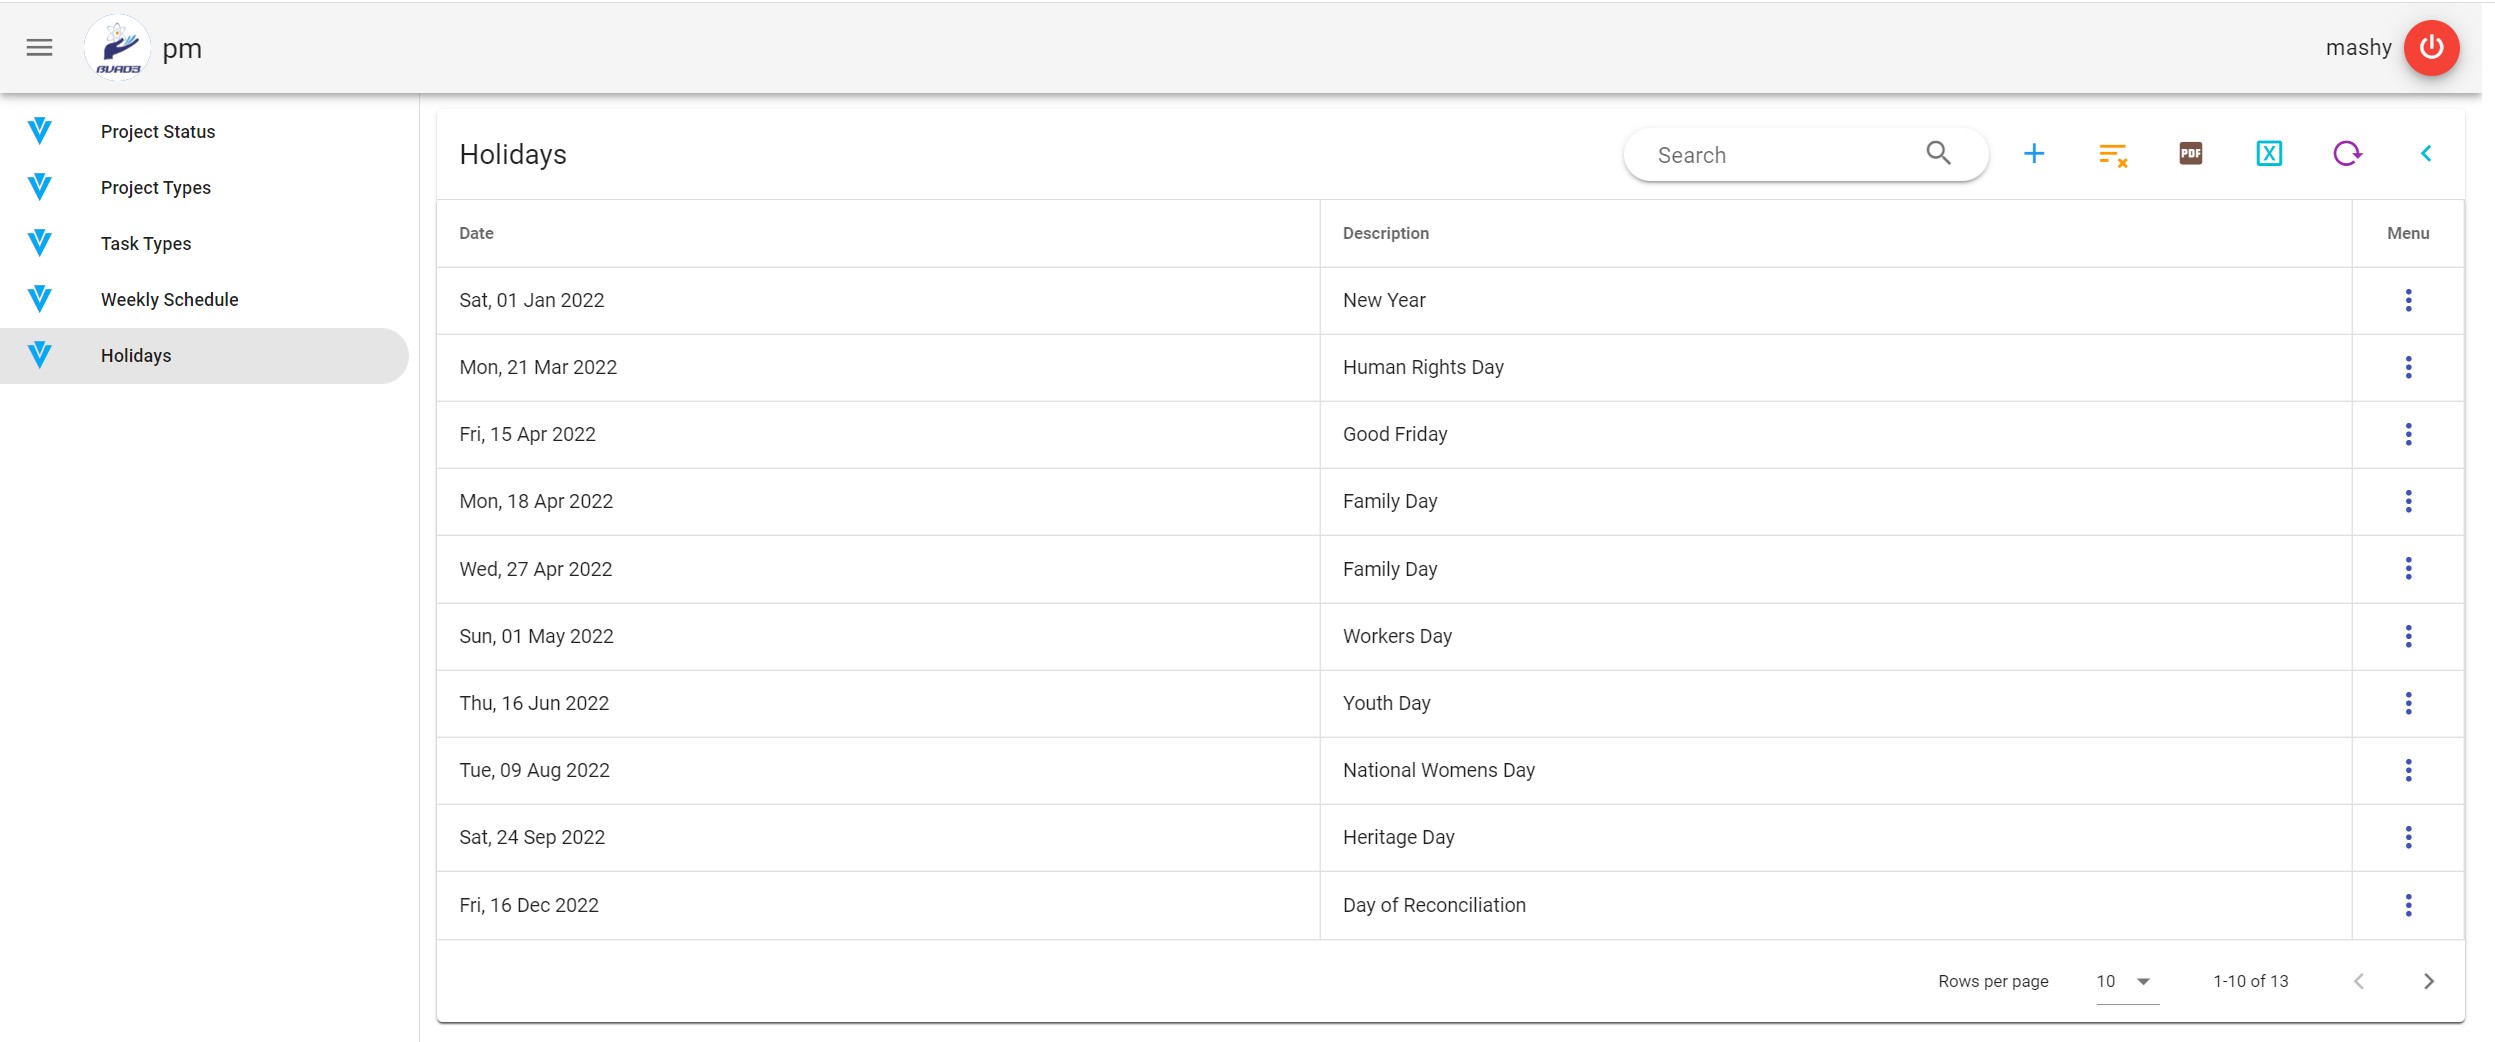Image resolution: width=2495 pixels, height=1042 pixels.
Task: Click the search magnifier icon
Action: (x=1938, y=153)
